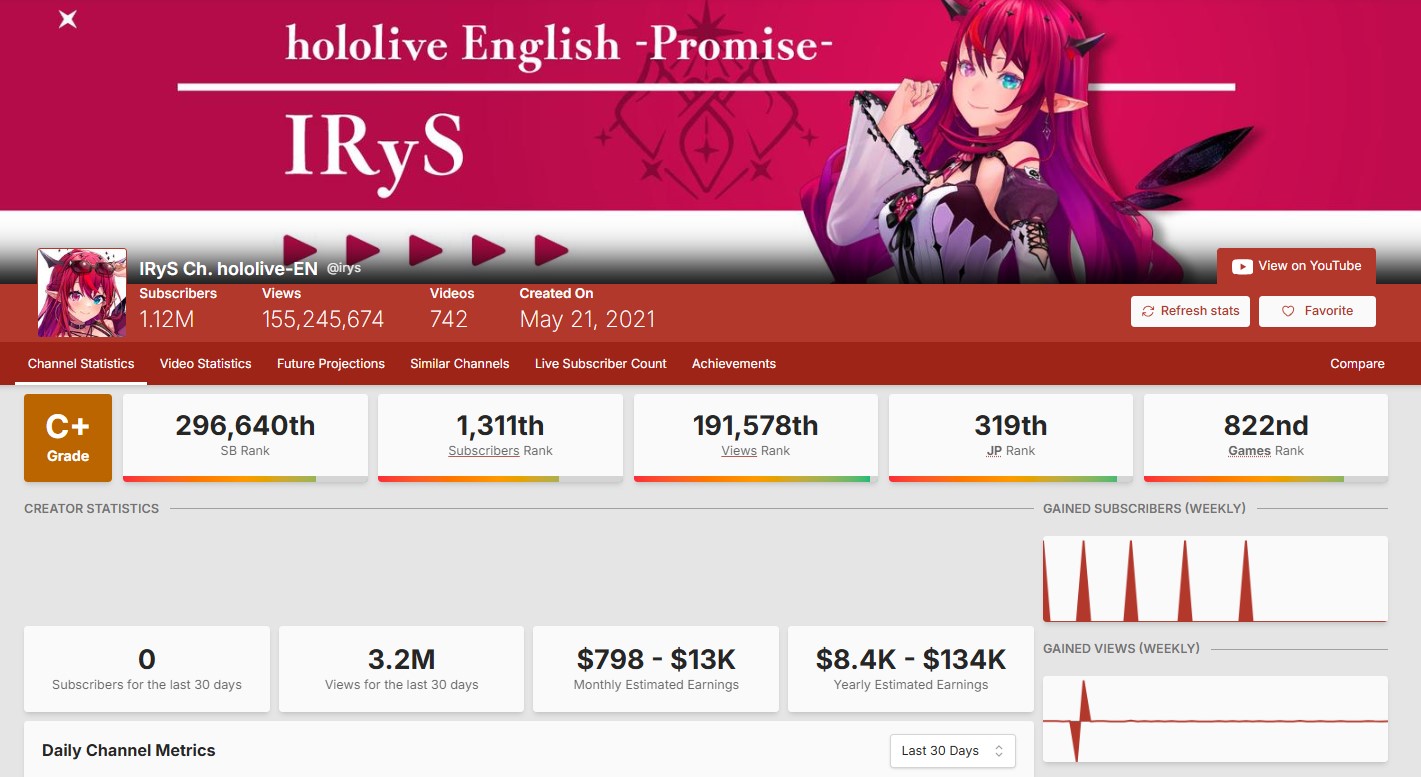Click the 155,245,674 views count
The height and width of the screenshot is (777, 1421).
[323, 319]
